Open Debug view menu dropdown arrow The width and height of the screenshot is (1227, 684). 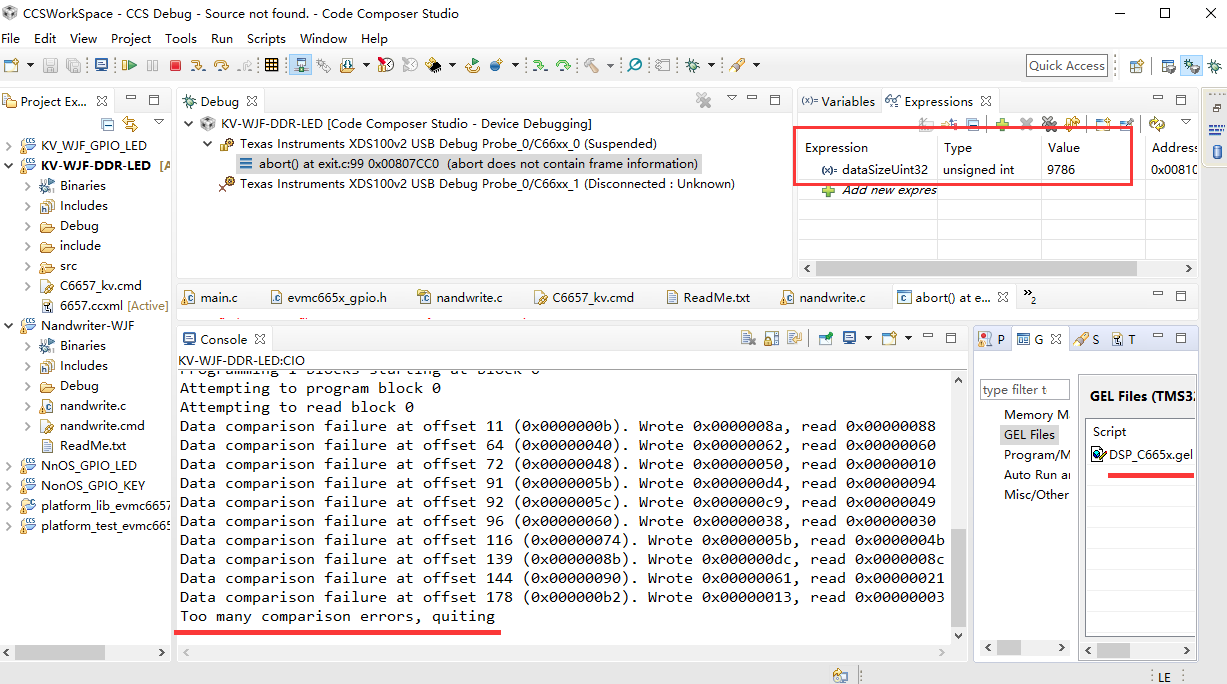732,99
